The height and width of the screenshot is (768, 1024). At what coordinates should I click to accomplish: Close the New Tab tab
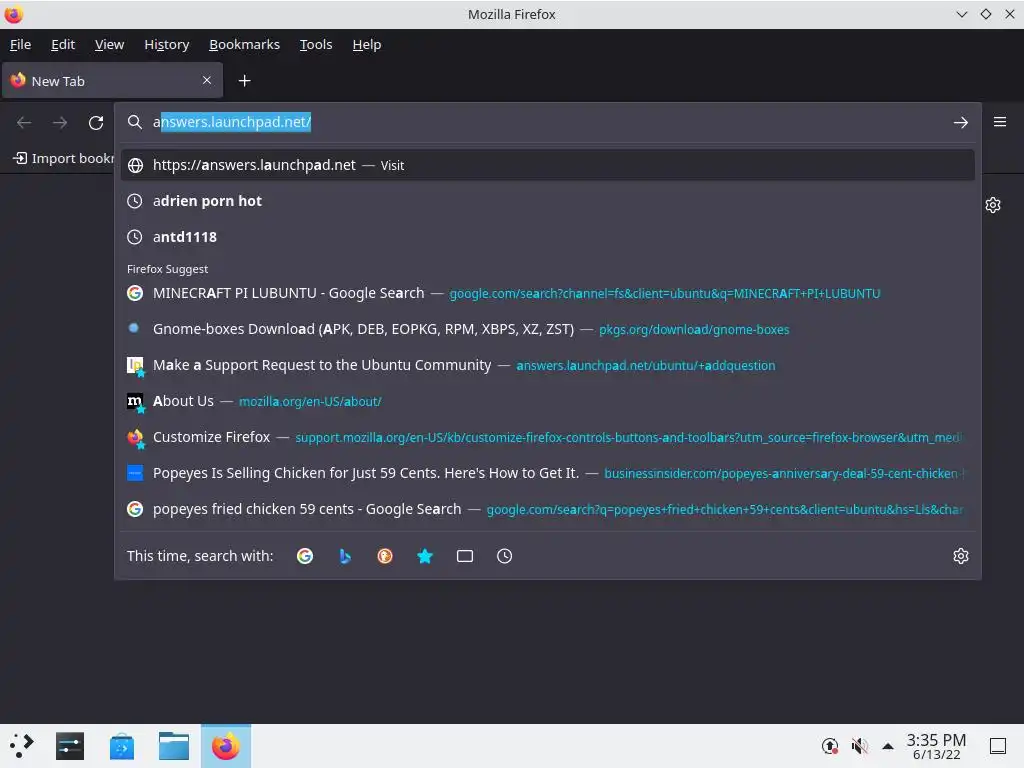tap(206, 80)
